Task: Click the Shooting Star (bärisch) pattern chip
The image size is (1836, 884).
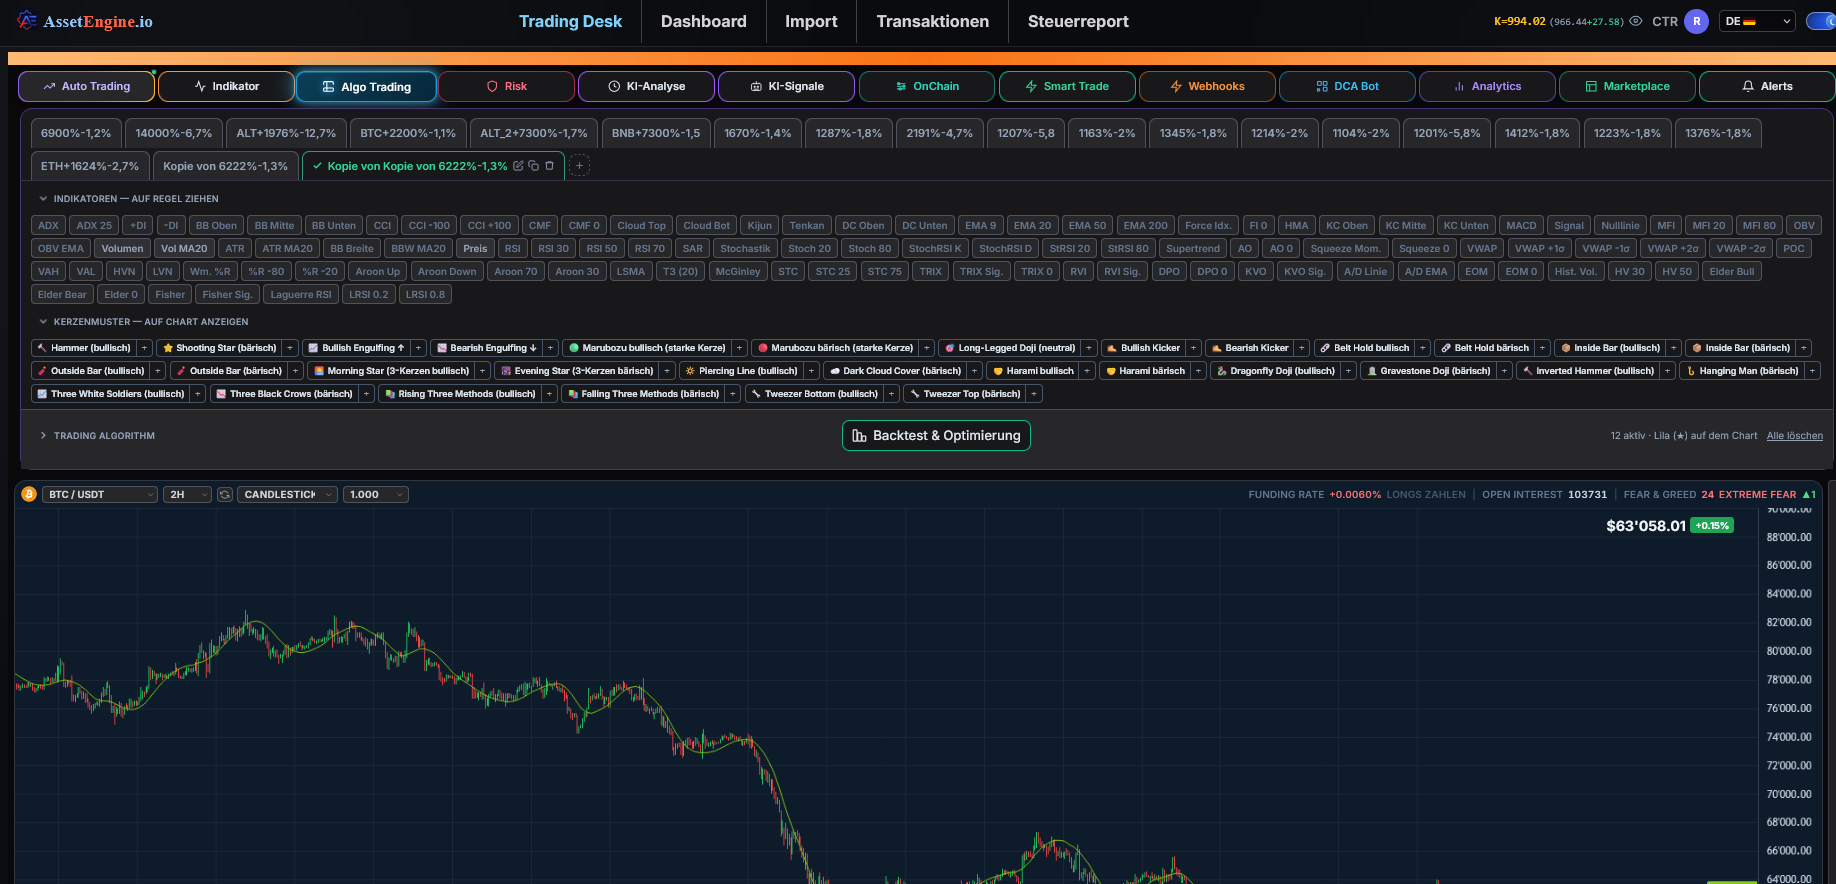Action: (219, 348)
